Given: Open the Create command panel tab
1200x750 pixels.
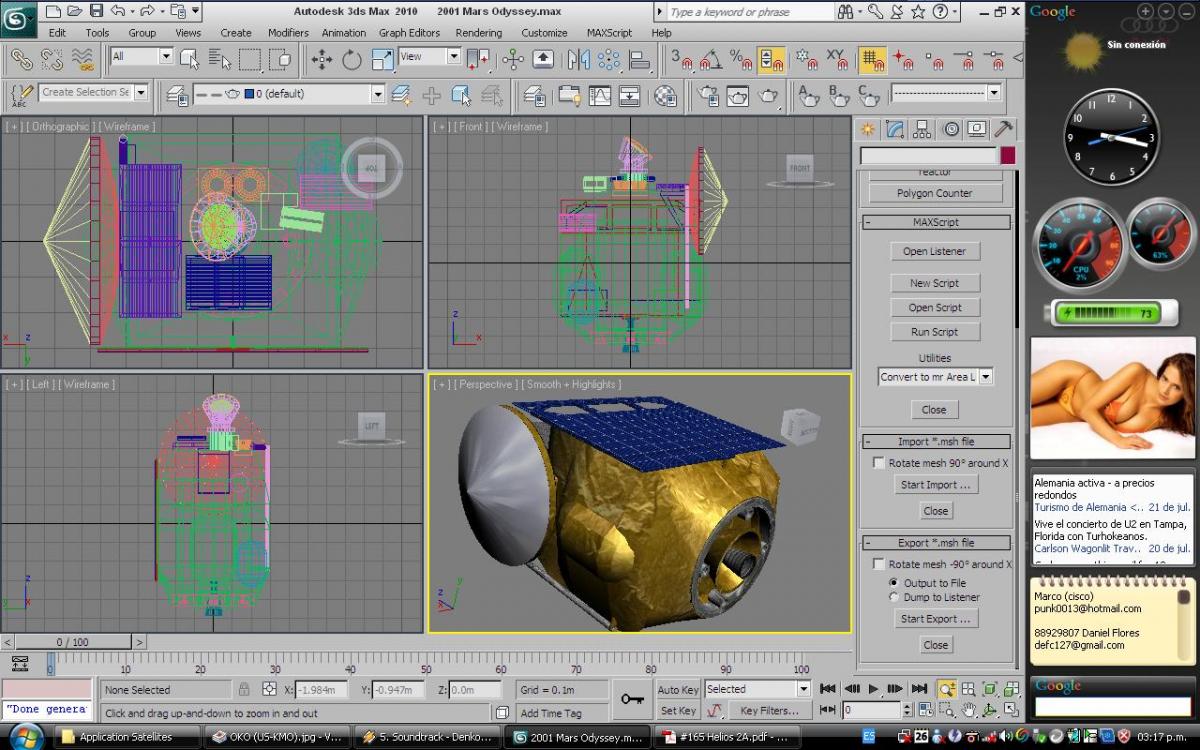Looking at the screenshot, I should (868, 129).
